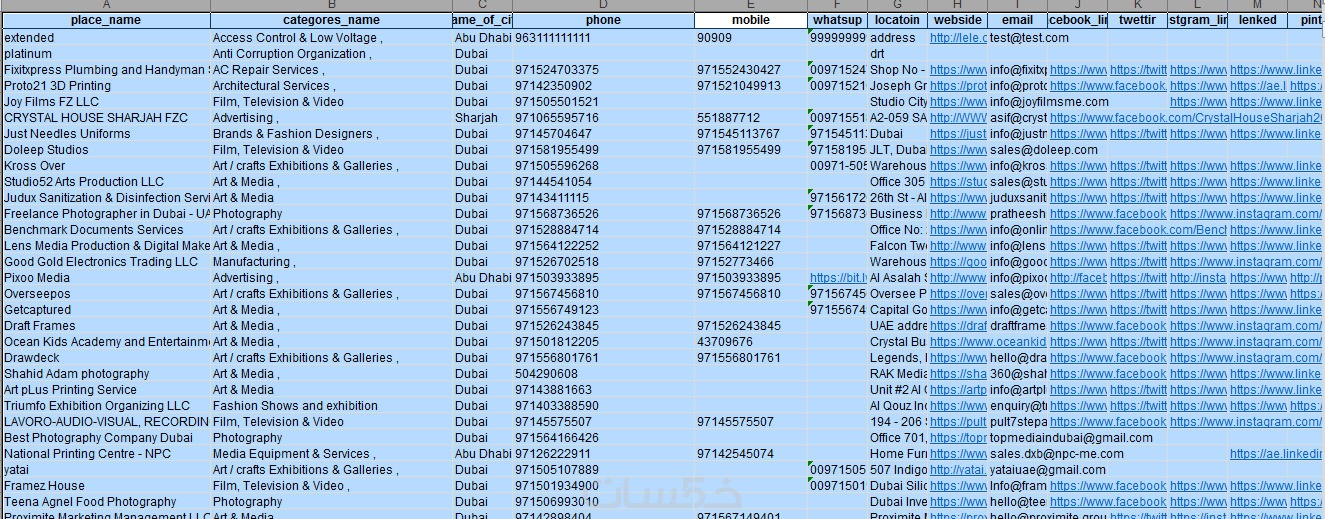This screenshot has width=1325, height=519.
Task: Select the 'Draft Frames' place name cell
Action: [x=106, y=326]
